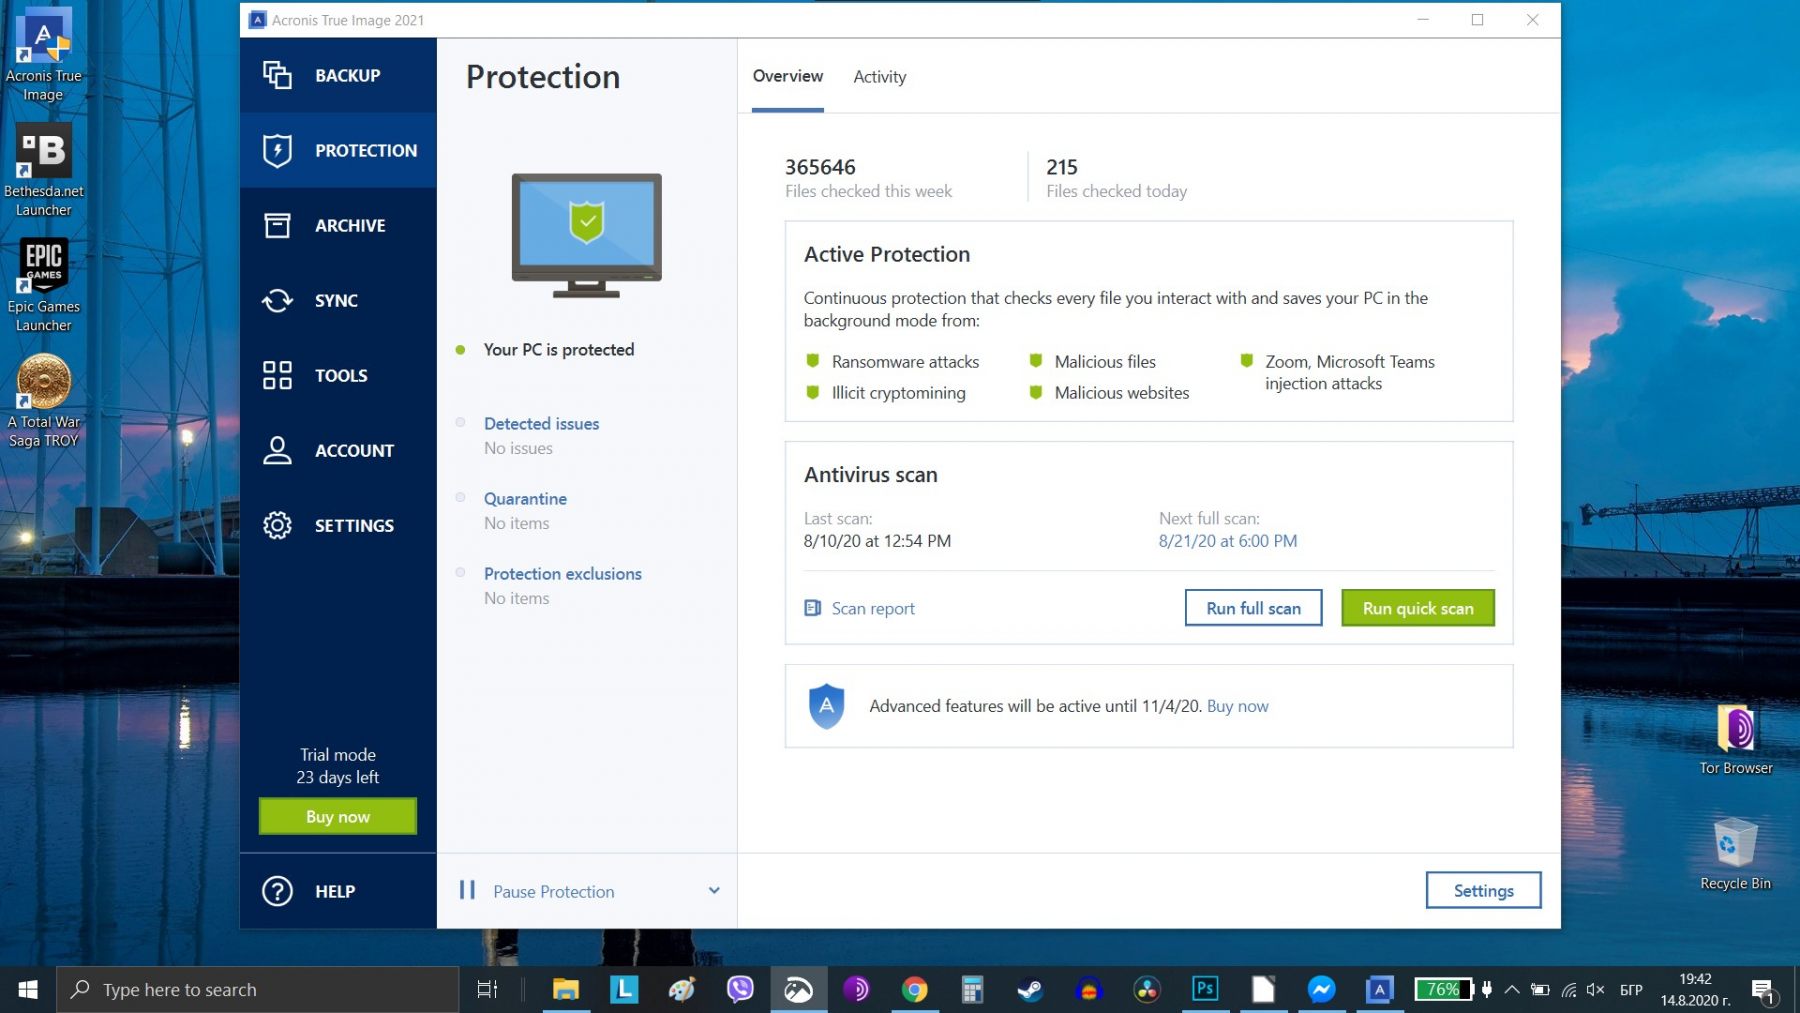Open protection Settings button at bottom right
Image resolution: width=1800 pixels, height=1013 pixels.
[1483, 890]
